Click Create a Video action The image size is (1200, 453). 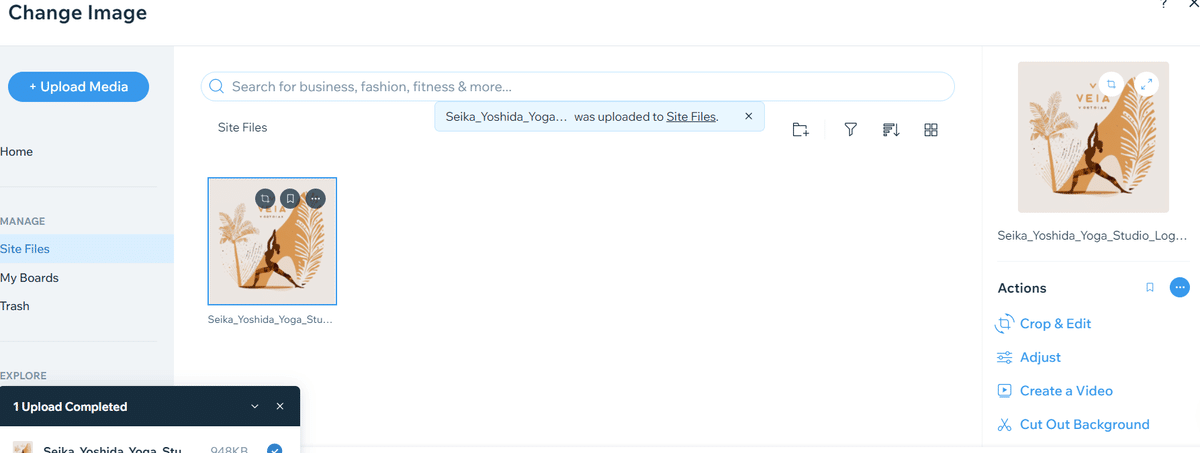coord(1055,391)
